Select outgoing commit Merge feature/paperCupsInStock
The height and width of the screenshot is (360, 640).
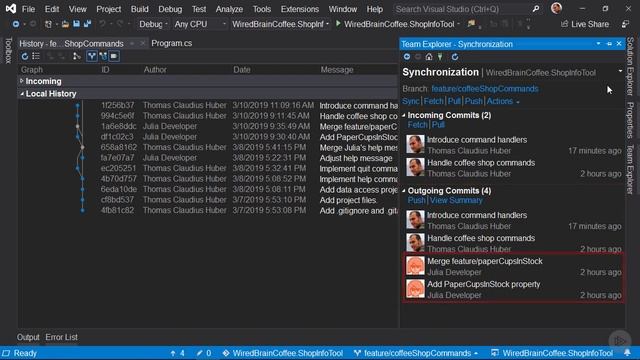513,266
